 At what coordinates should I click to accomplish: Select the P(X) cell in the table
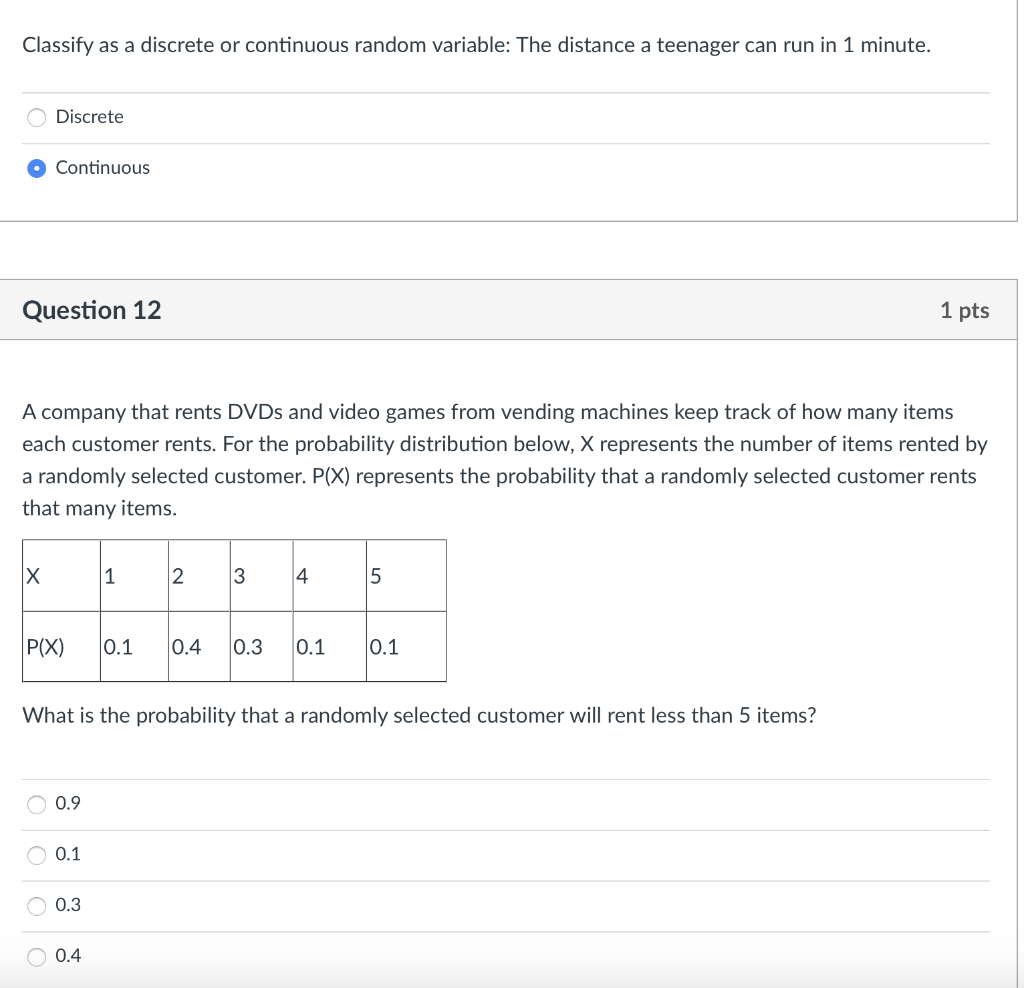60,647
